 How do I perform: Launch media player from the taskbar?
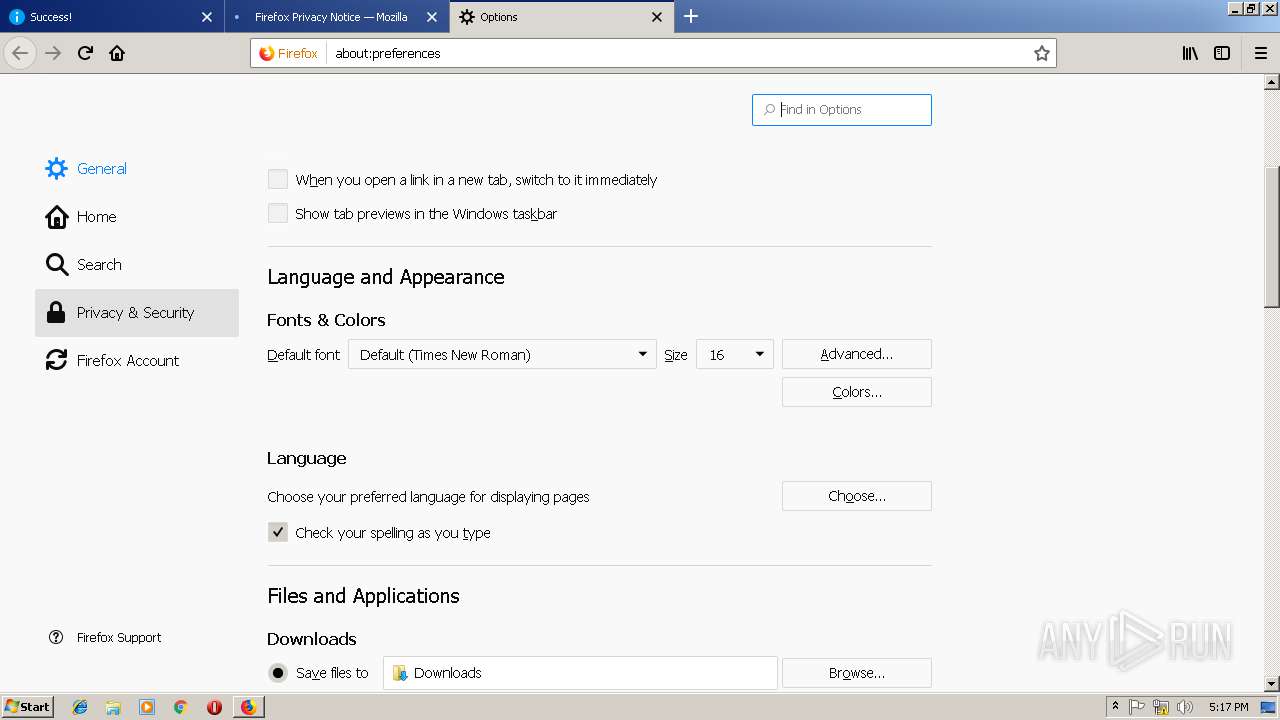[x=147, y=707]
